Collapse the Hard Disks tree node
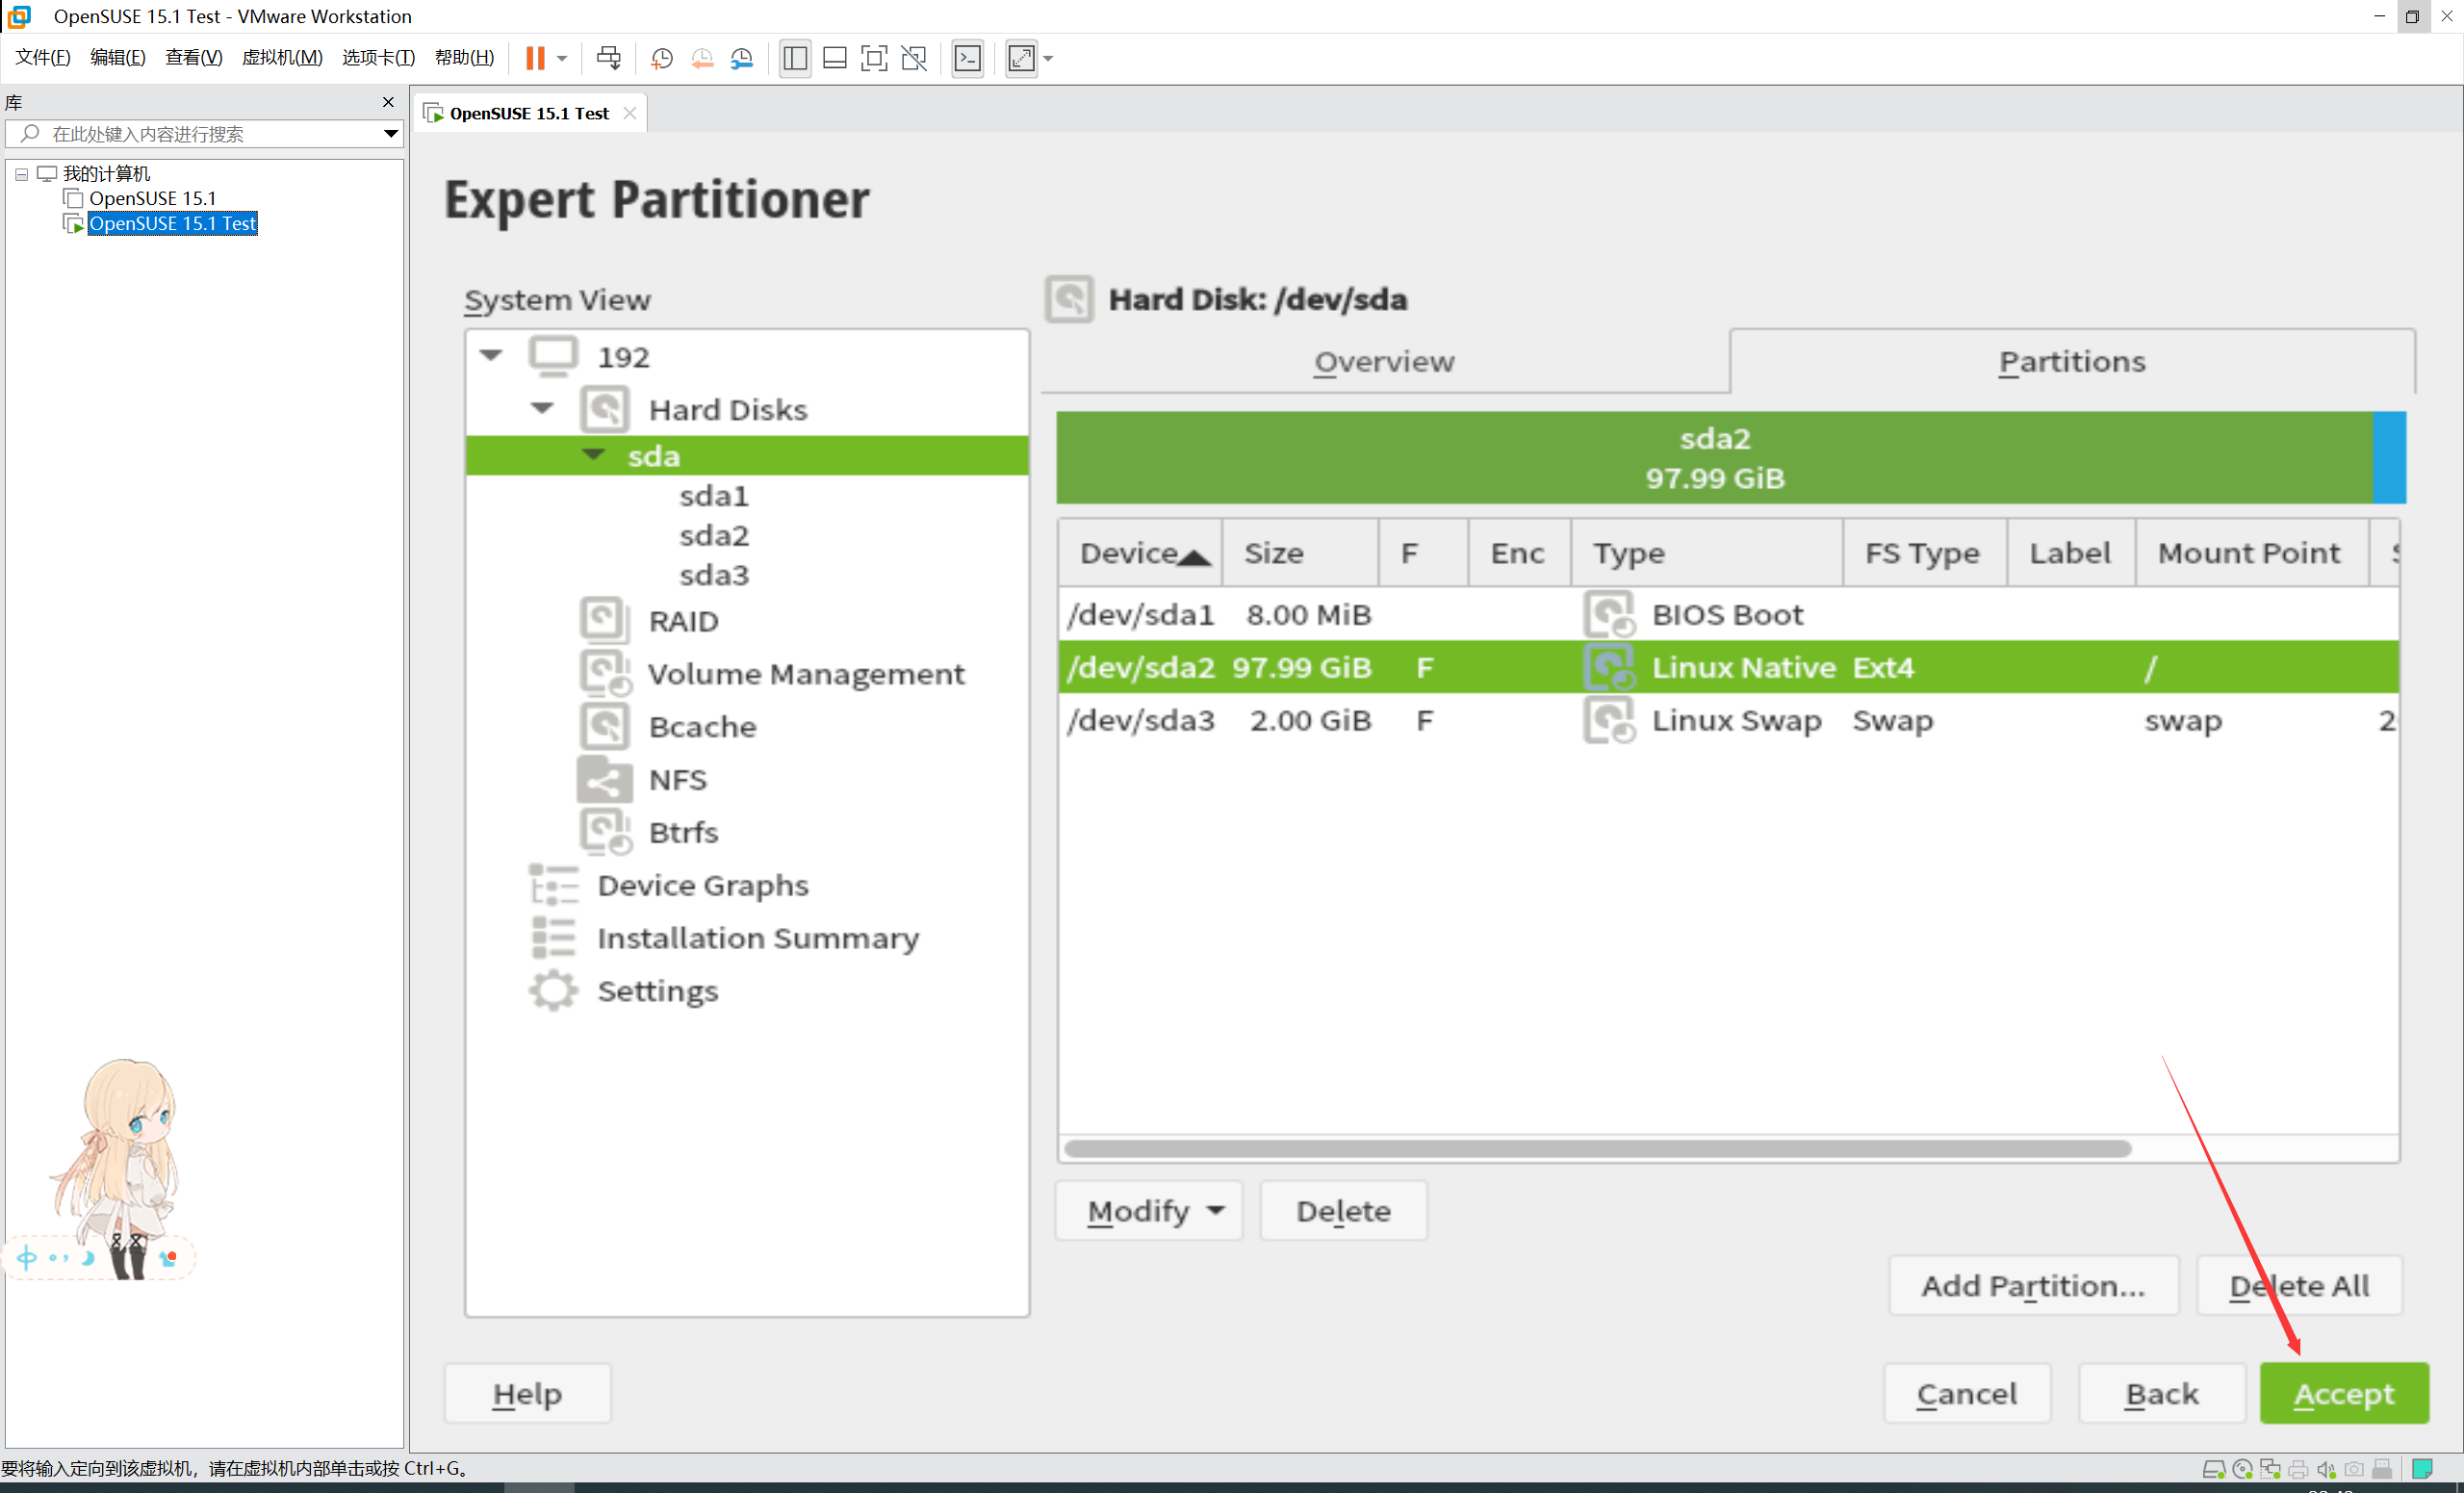 click(542, 408)
